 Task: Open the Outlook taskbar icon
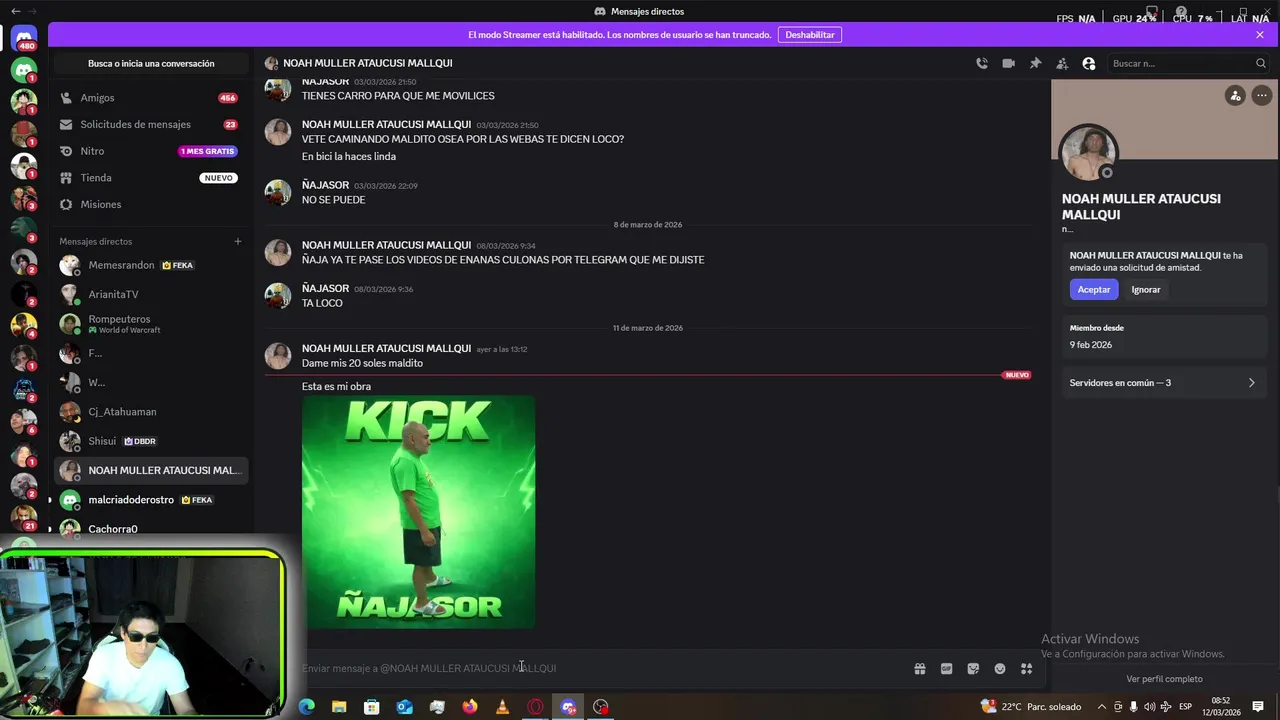404,707
